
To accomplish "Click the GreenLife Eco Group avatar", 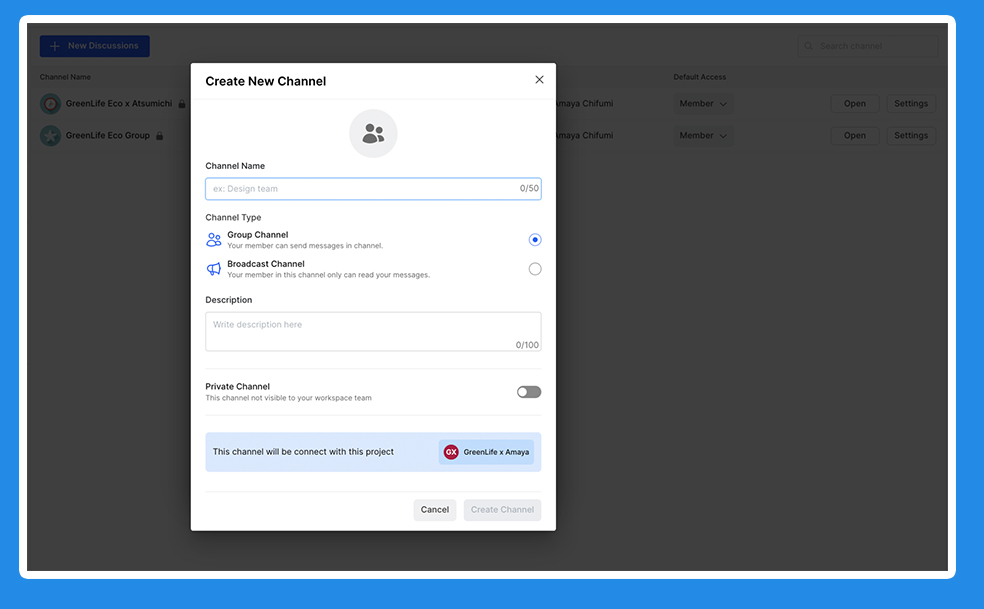I will (x=50, y=136).
